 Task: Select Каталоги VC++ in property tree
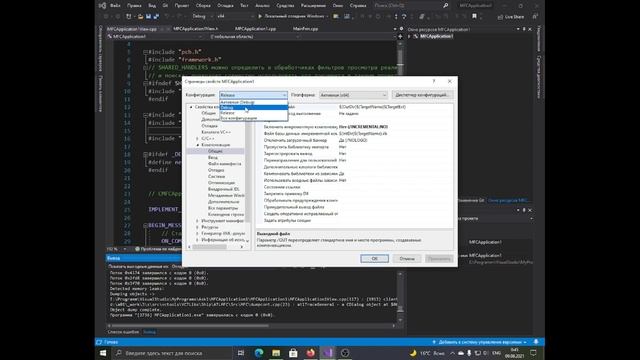point(216,132)
